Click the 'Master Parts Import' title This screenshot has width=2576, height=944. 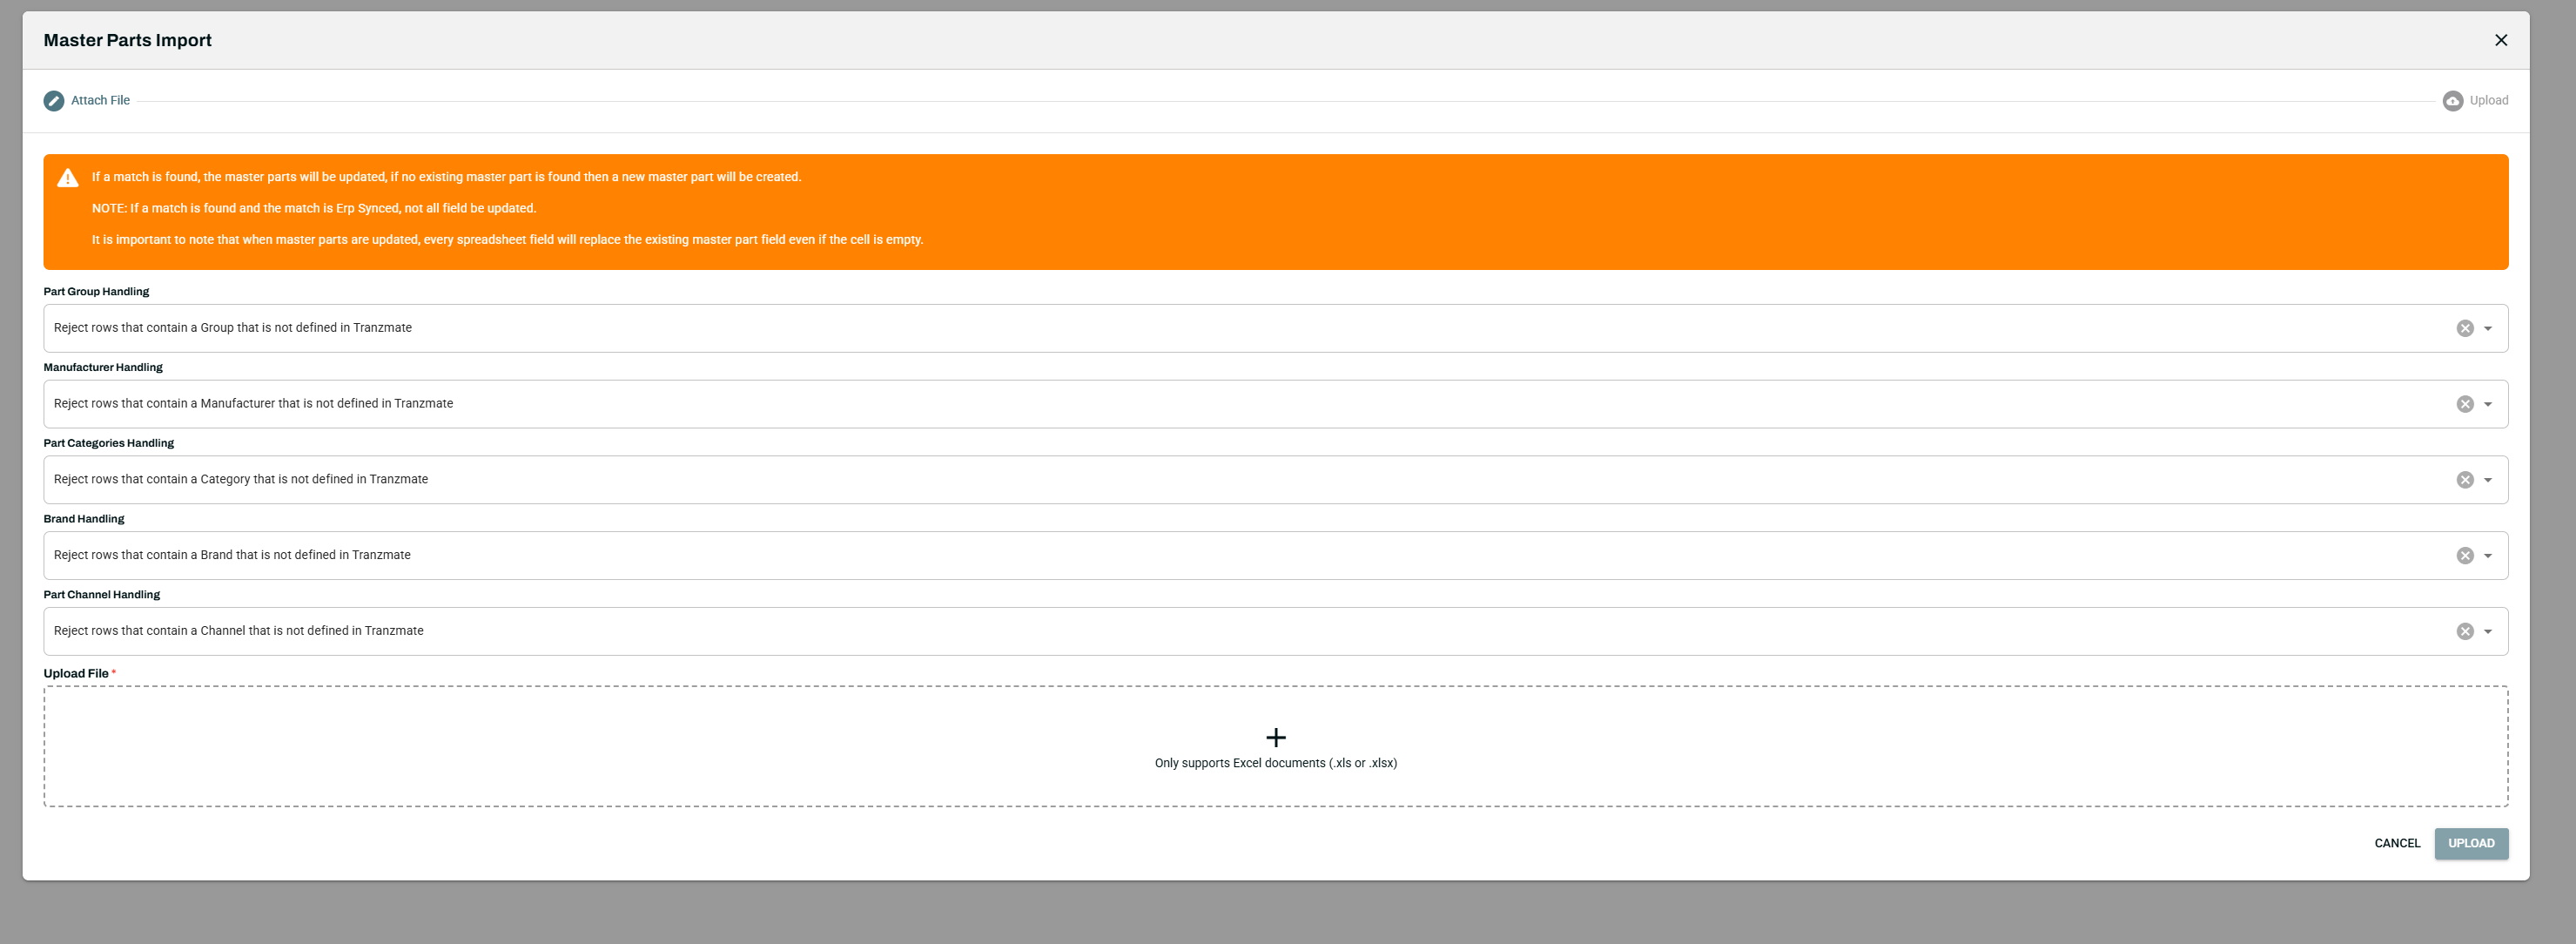coord(127,40)
